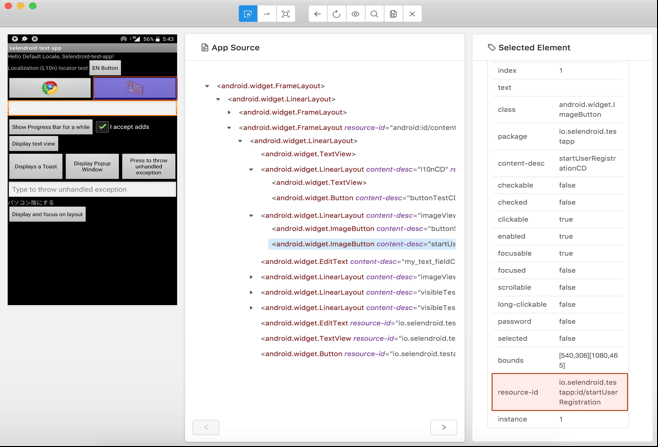Open the Search for element tool
Screen dimensions: 658x447
(374, 14)
